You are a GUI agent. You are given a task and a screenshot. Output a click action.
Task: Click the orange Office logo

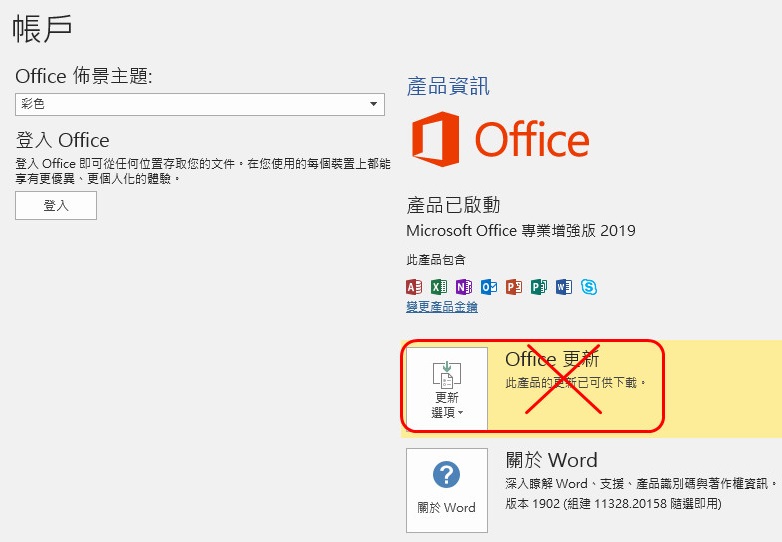(x=500, y=139)
